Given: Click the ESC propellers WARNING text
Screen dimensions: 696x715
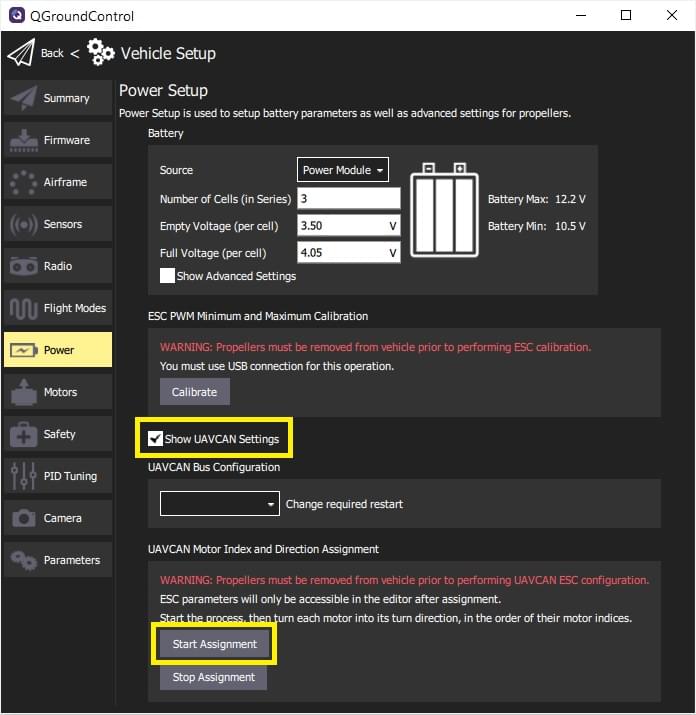Looking at the screenshot, I should pyautogui.click(x=375, y=347).
